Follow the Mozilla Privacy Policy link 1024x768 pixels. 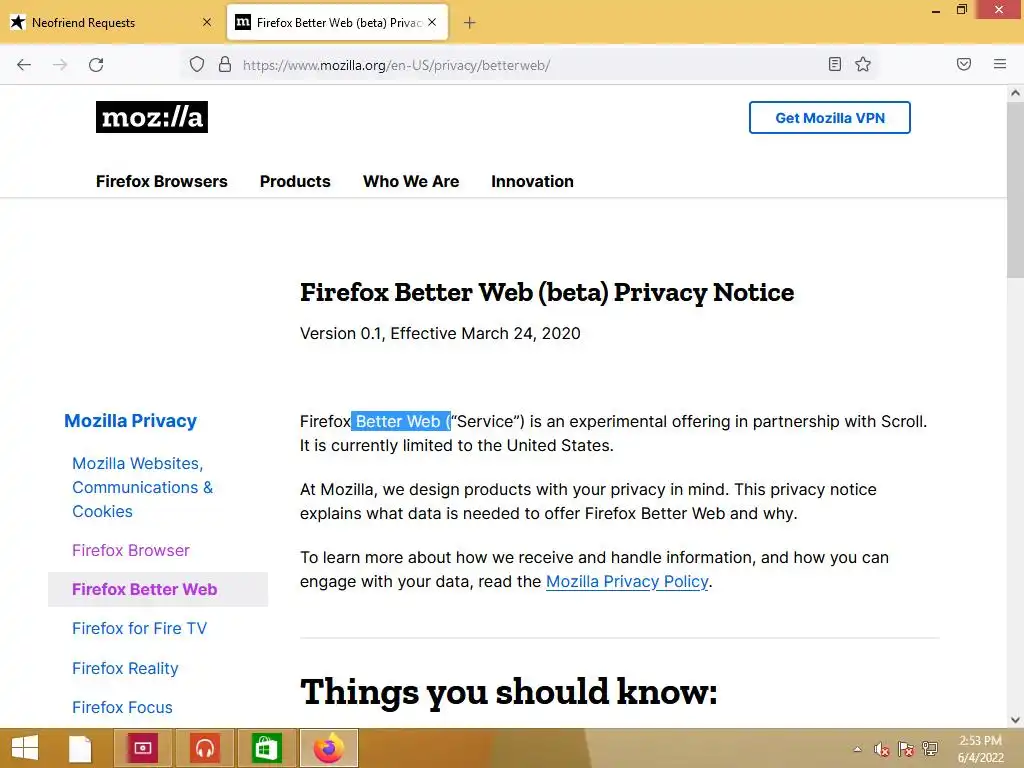[627, 581]
